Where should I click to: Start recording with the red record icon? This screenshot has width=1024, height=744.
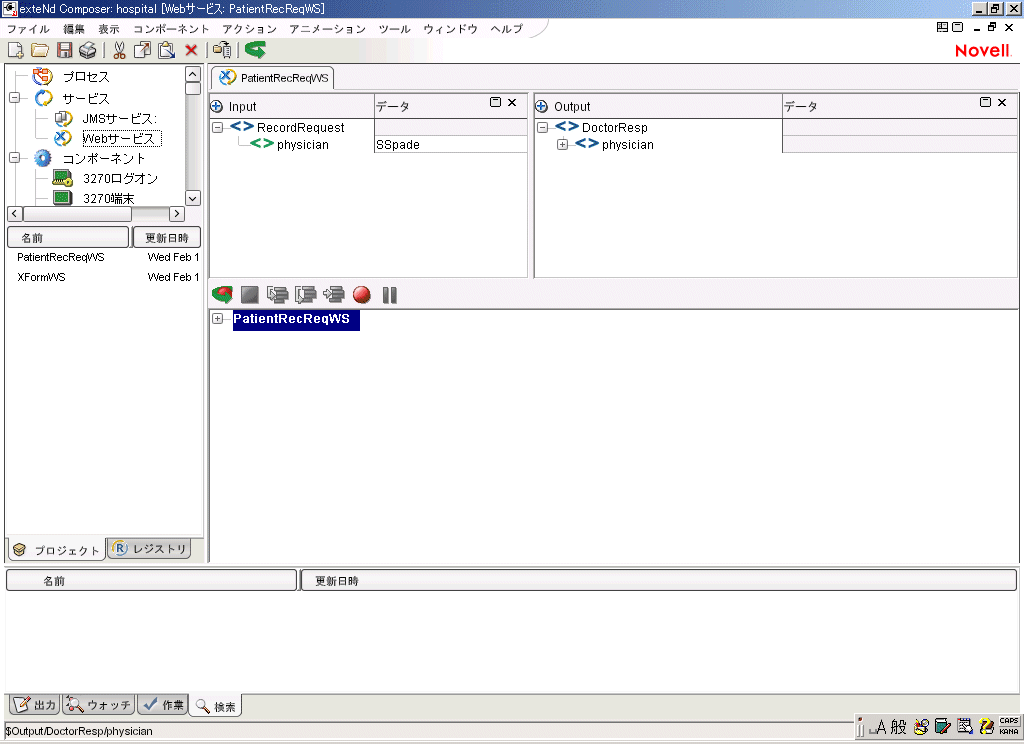[362, 294]
